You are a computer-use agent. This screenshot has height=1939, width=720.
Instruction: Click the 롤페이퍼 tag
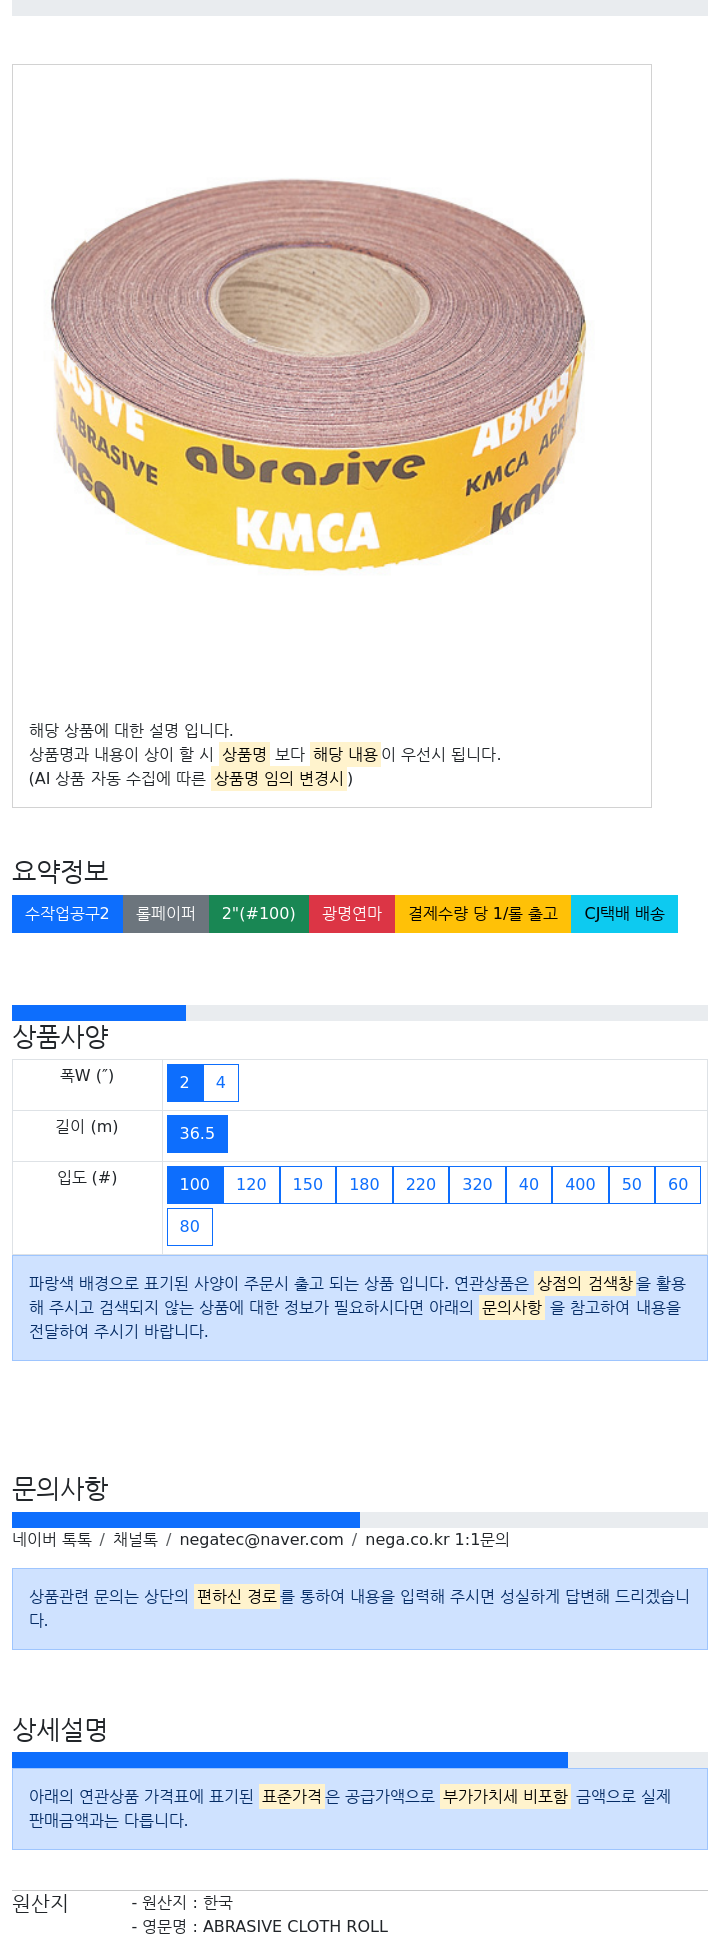pos(166,914)
